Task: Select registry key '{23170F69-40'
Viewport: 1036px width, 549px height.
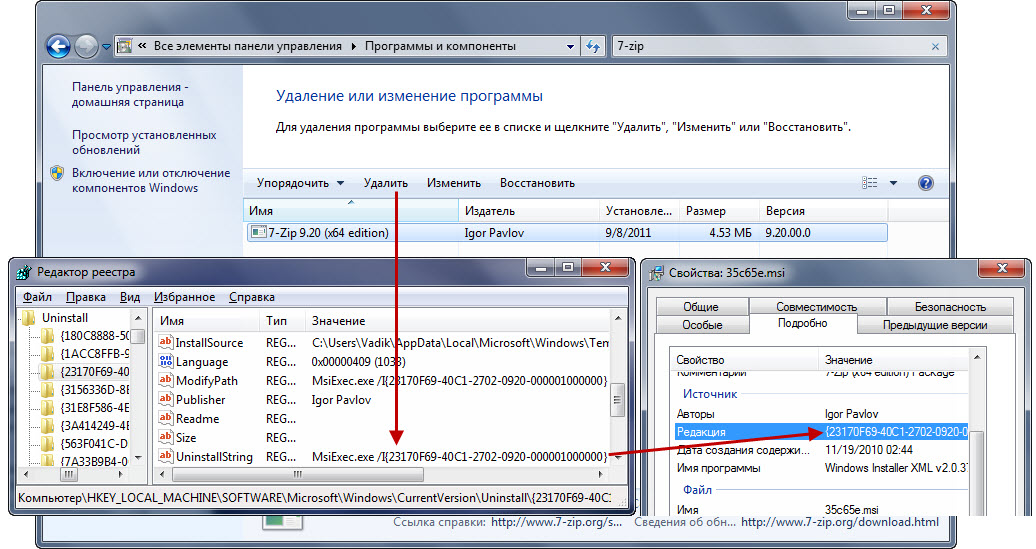Action: point(94,371)
